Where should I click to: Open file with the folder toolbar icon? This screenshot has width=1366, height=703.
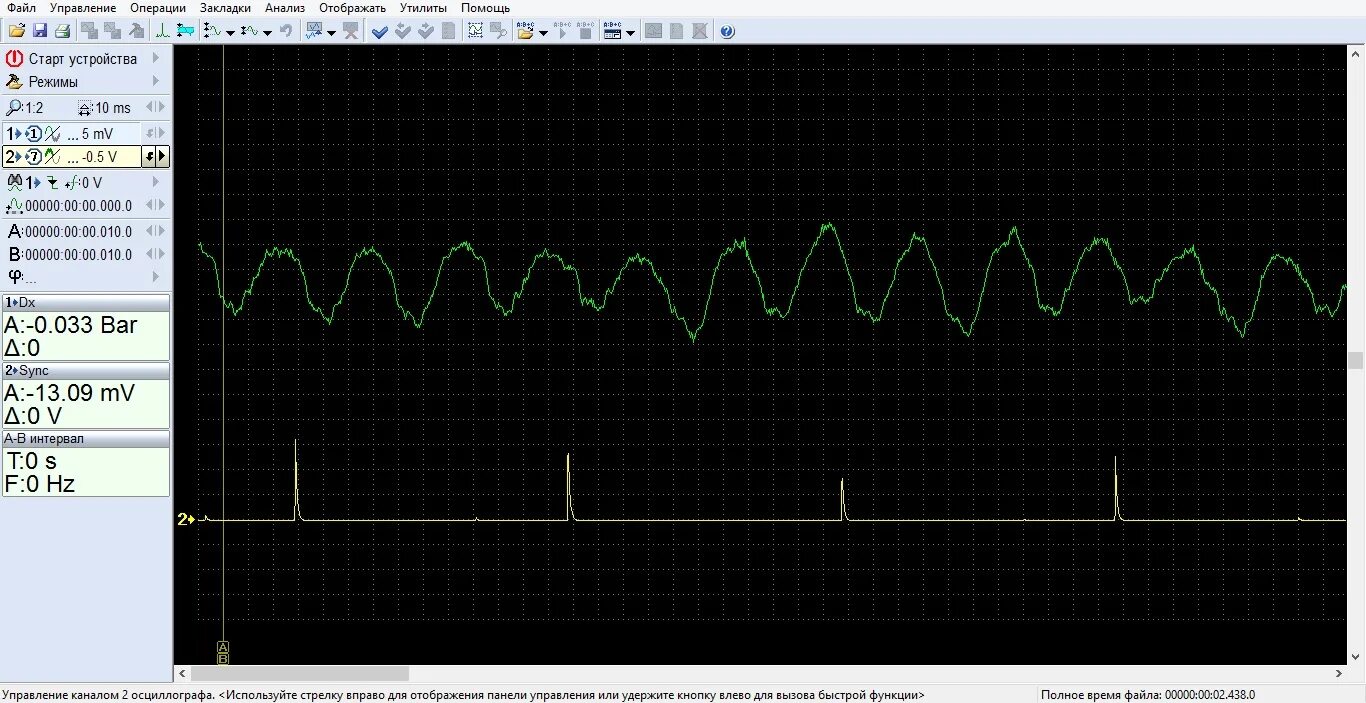point(16,31)
